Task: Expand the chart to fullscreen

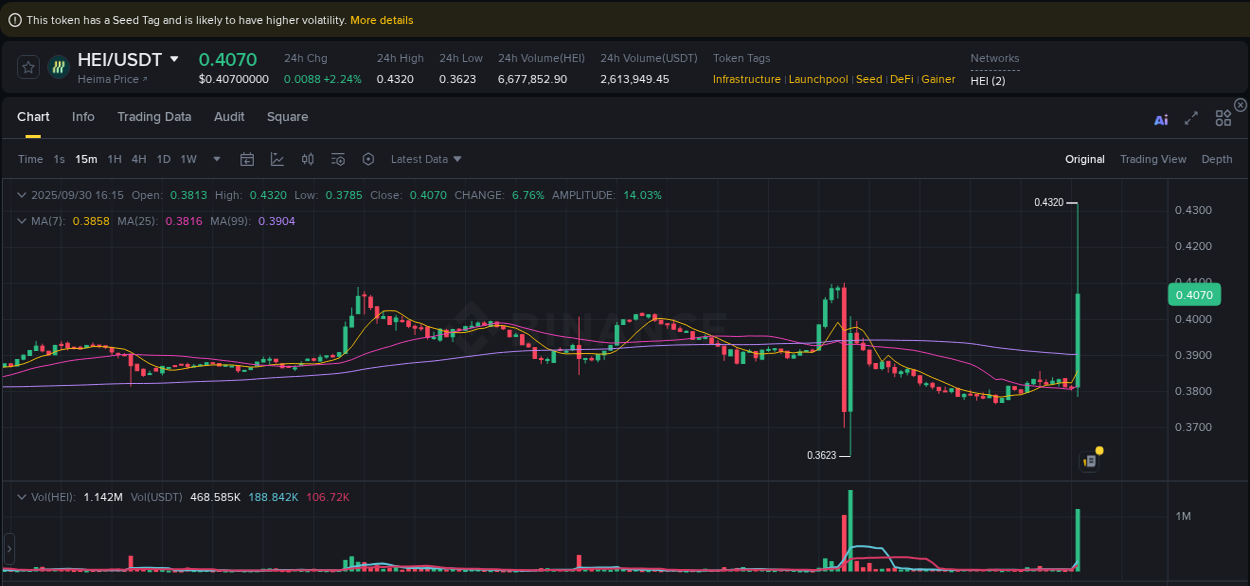Action: click(x=1191, y=118)
